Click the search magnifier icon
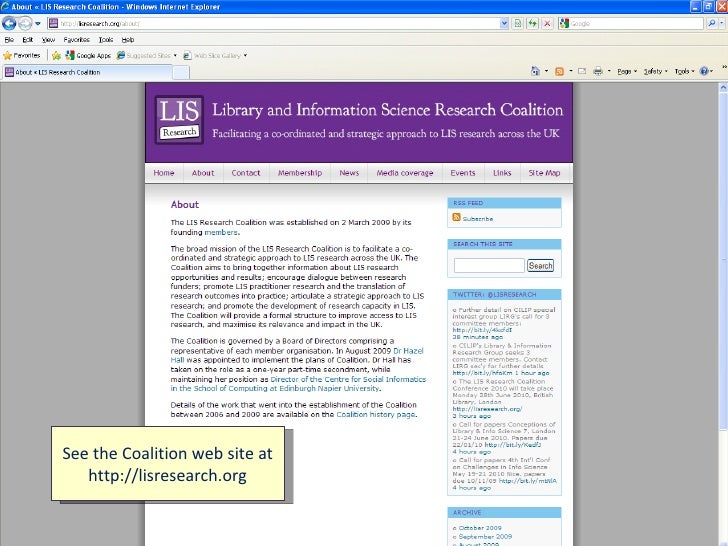728x546 pixels. (711, 23)
